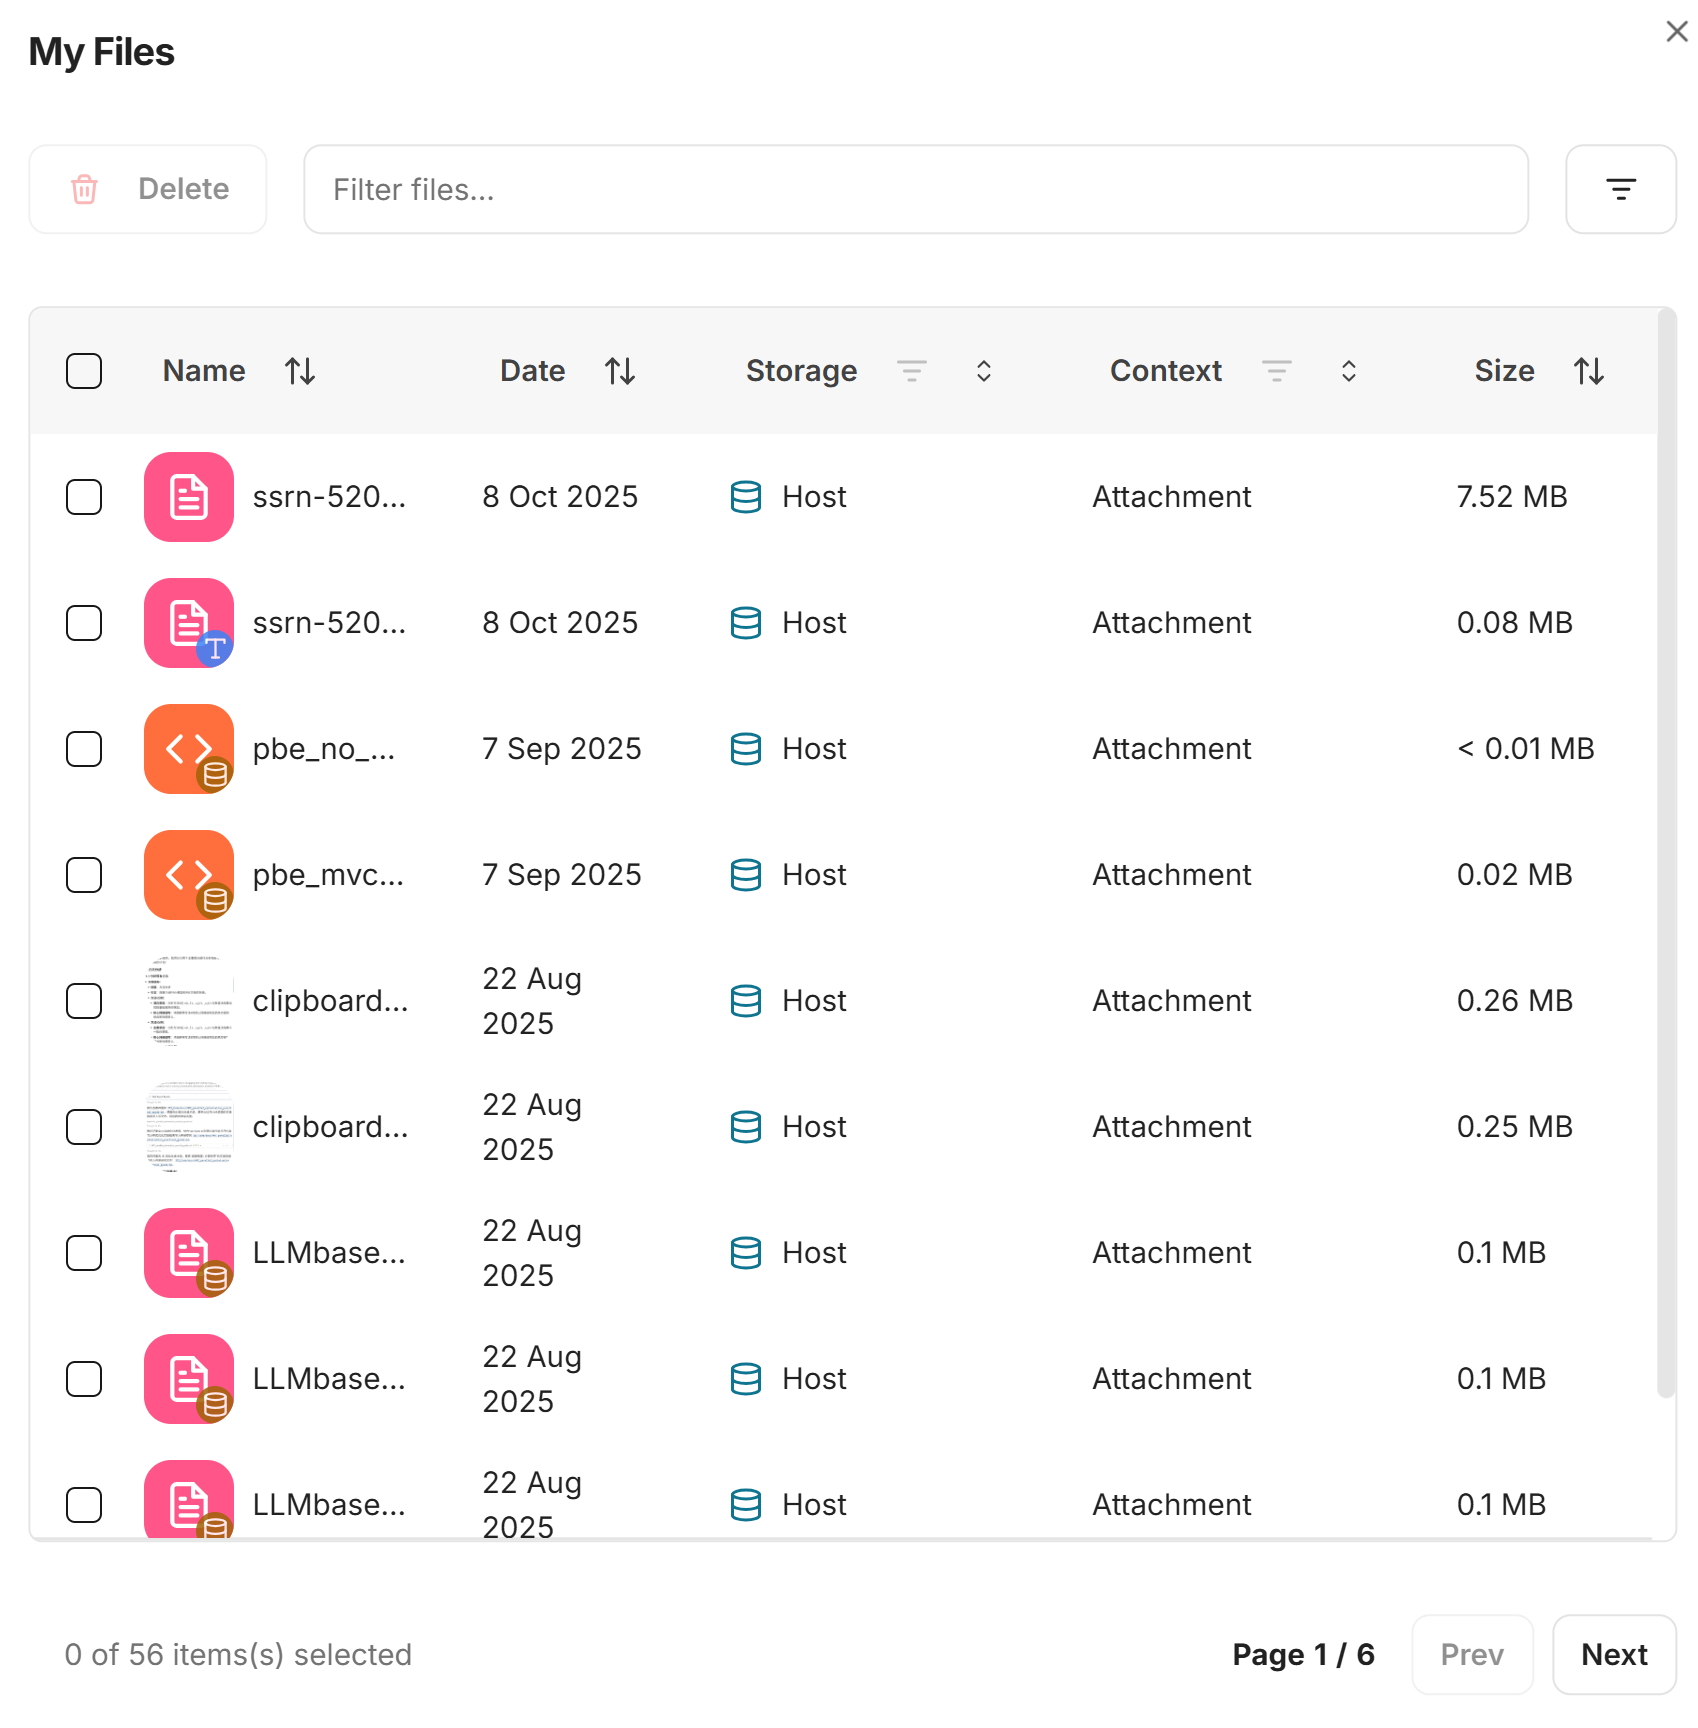
Task: Check the select-all files checkbox in header
Action: [x=84, y=371]
